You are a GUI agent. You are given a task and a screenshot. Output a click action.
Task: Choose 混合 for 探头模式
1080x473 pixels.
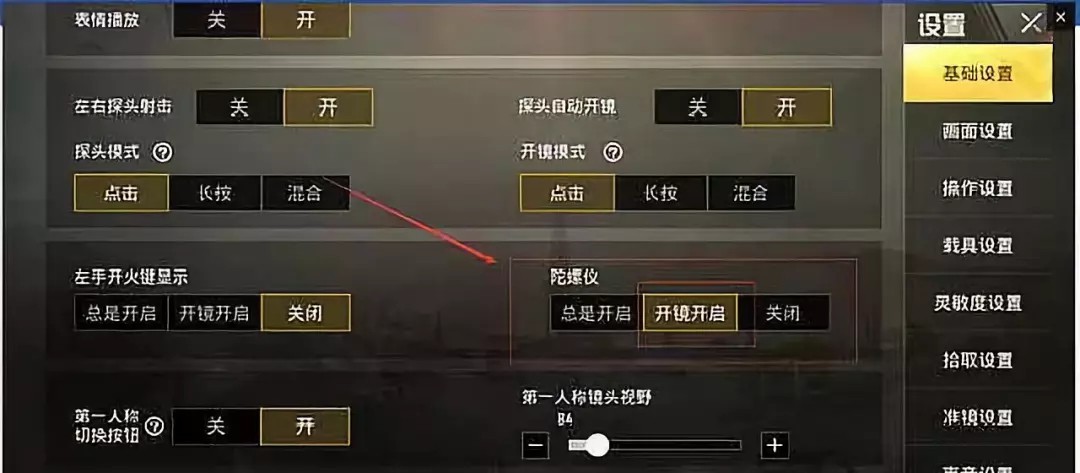pos(305,193)
